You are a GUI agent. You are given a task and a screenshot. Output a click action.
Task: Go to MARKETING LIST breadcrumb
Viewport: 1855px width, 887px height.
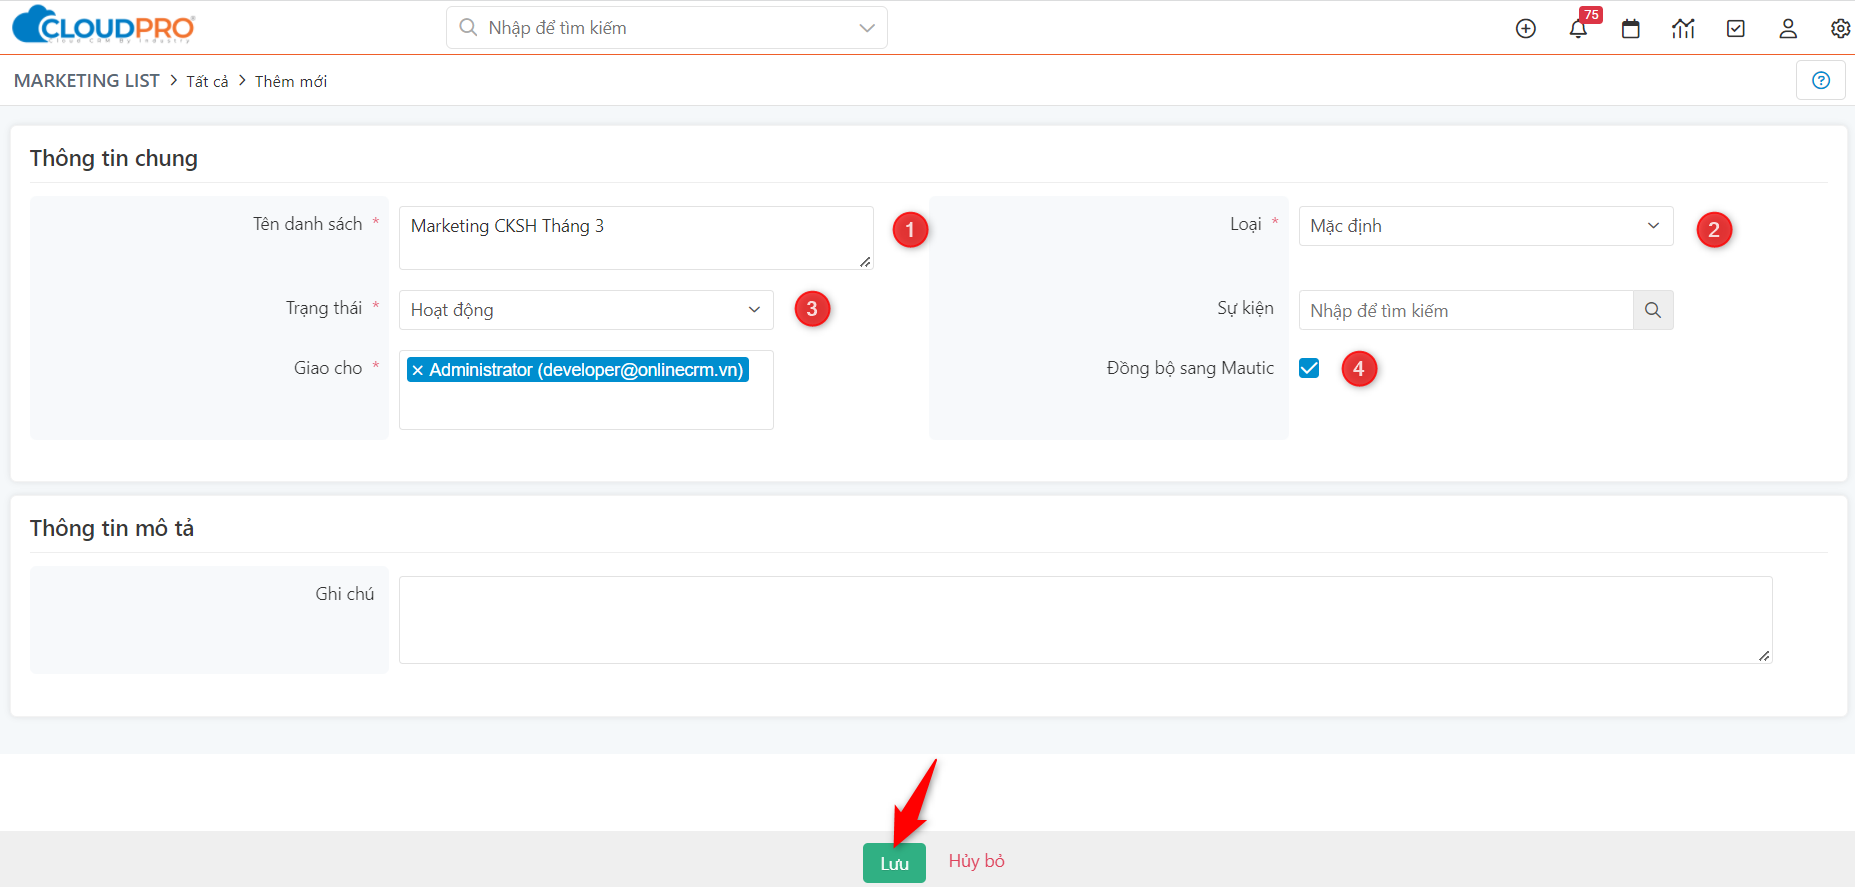point(87,81)
